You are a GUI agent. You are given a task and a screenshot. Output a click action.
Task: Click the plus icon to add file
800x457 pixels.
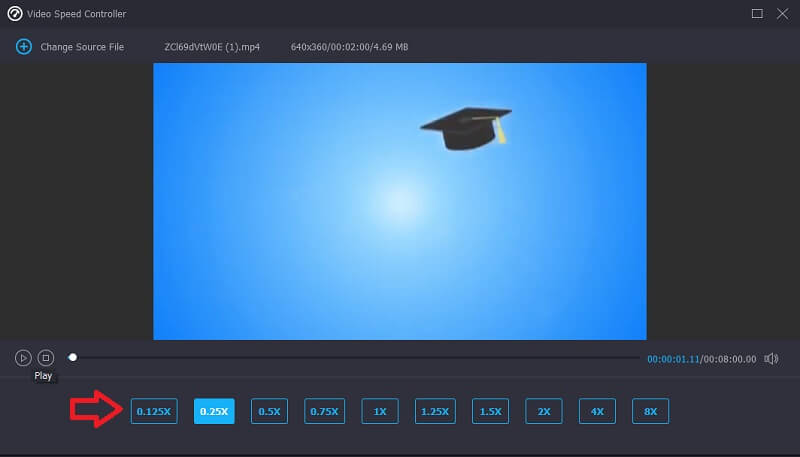23,47
